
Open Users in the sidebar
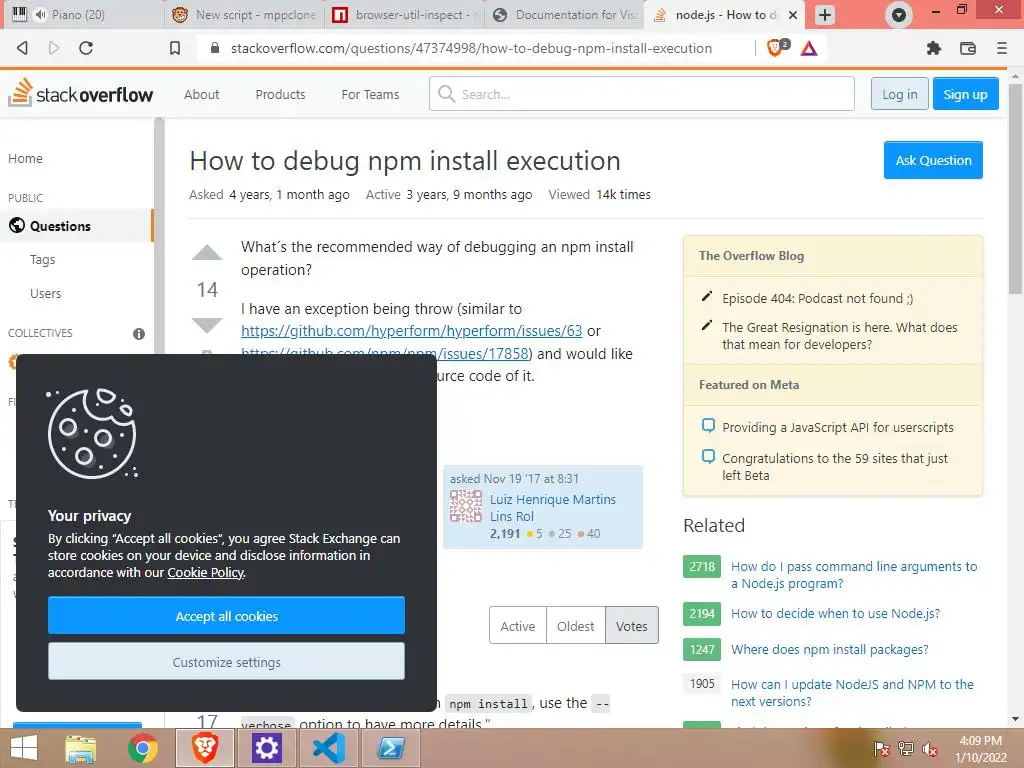point(46,293)
